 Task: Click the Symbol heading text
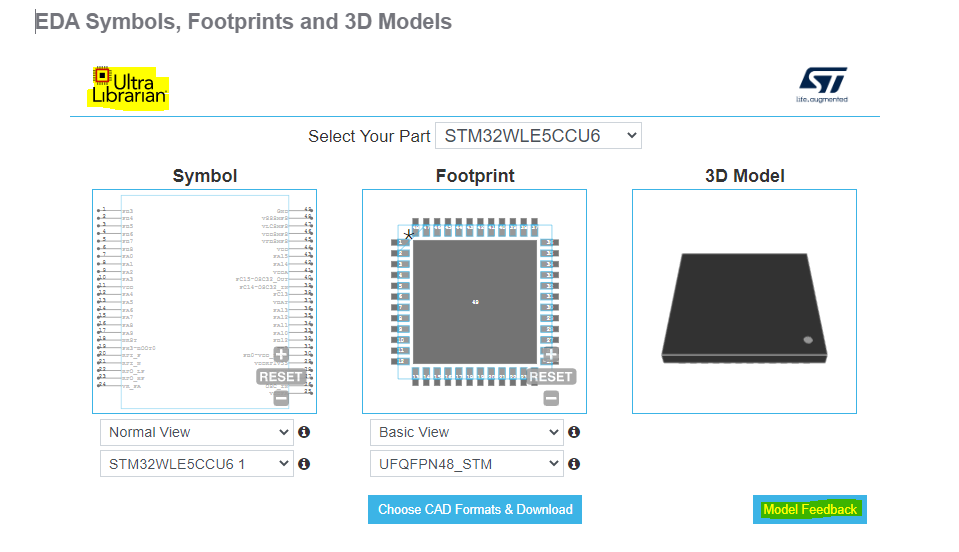[205, 176]
